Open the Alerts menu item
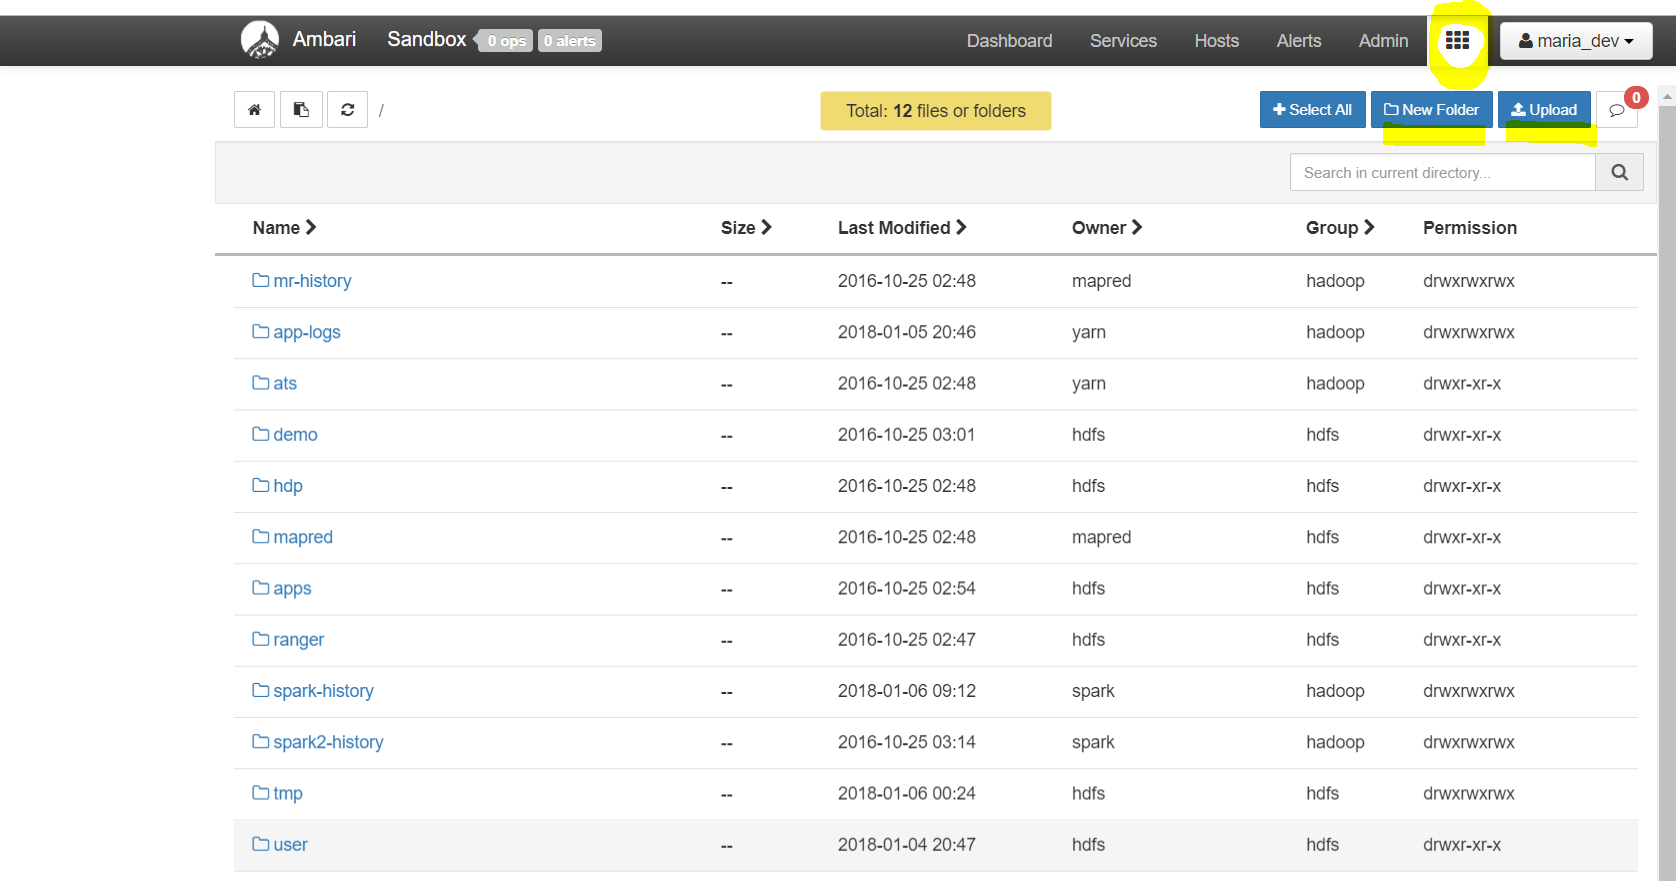This screenshot has width=1676, height=881. tap(1298, 41)
